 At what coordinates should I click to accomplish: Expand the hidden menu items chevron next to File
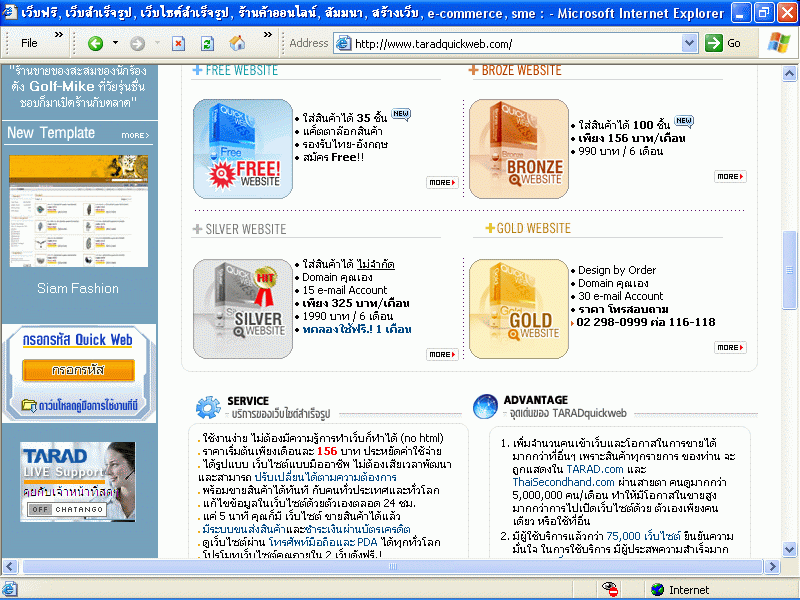point(58,35)
